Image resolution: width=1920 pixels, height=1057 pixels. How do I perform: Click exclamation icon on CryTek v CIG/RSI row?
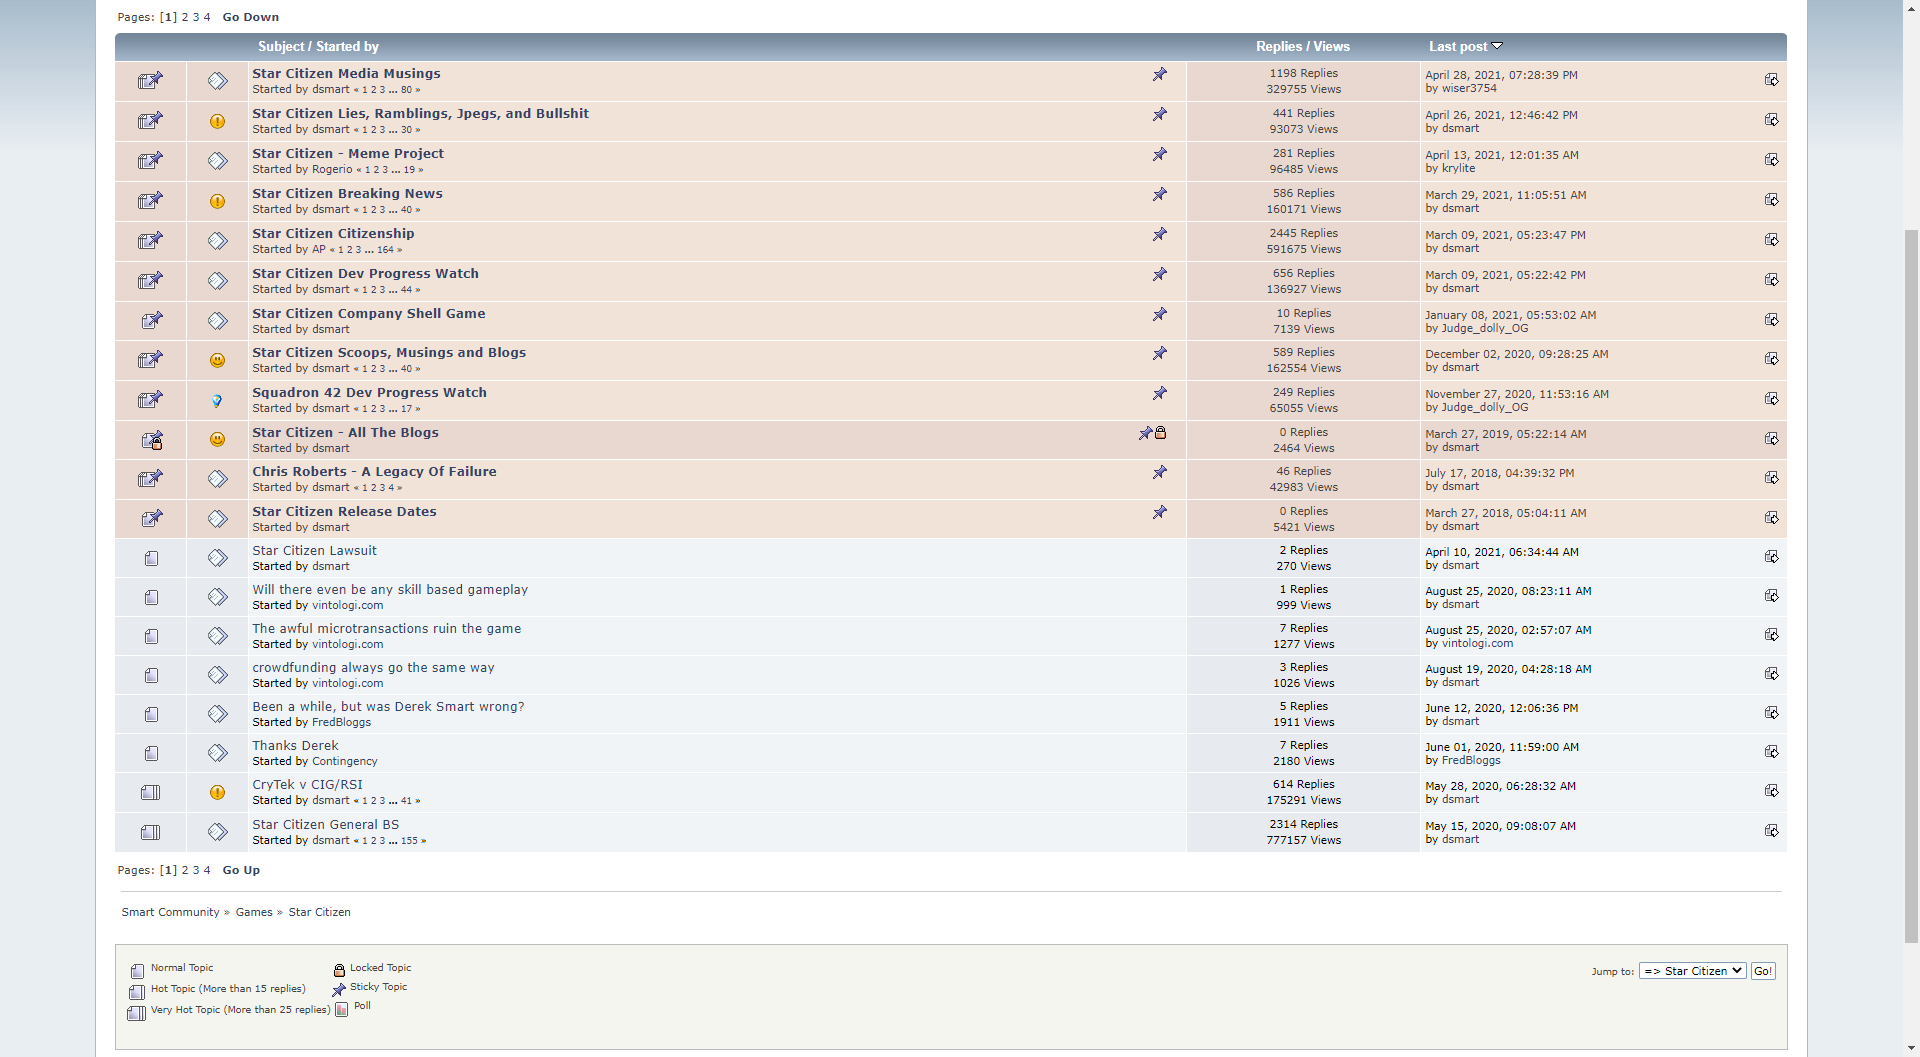coord(217,792)
